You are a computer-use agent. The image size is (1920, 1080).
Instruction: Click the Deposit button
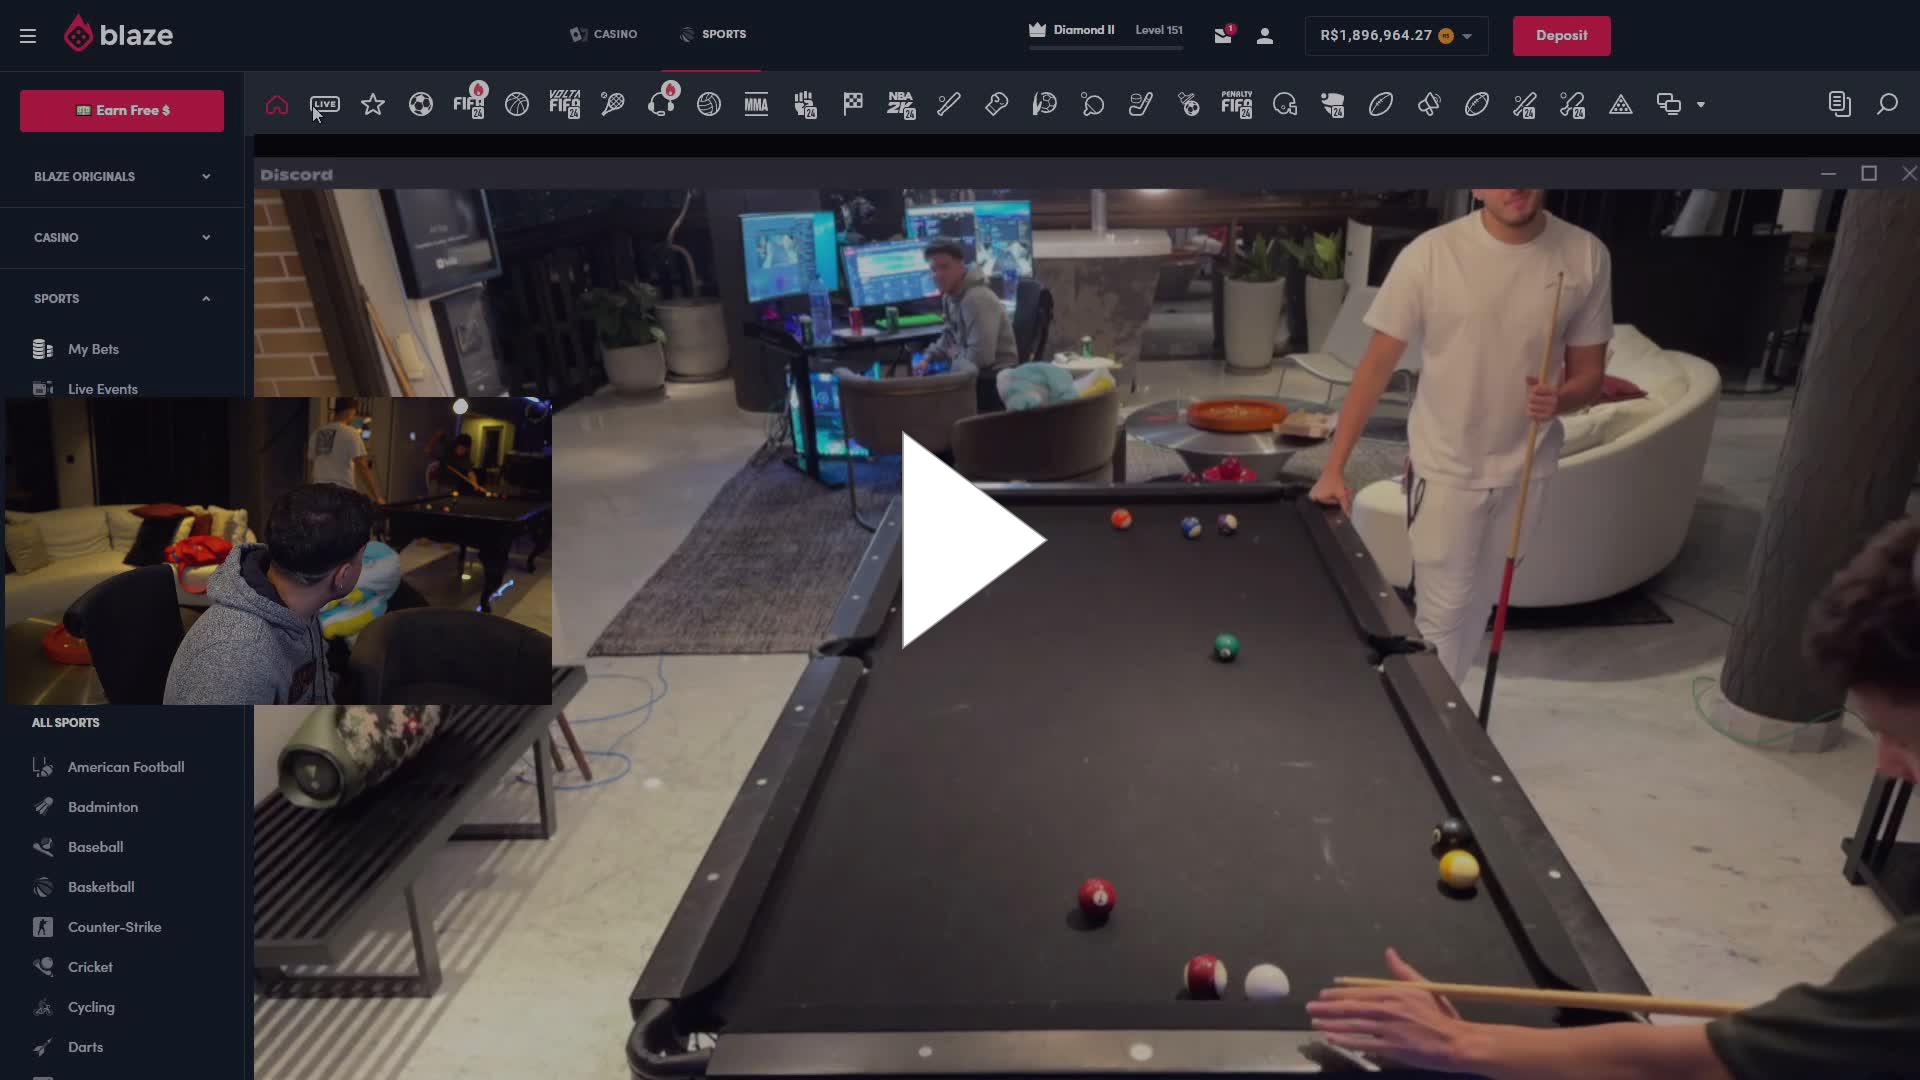pyautogui.click(x=1560, y=35)
